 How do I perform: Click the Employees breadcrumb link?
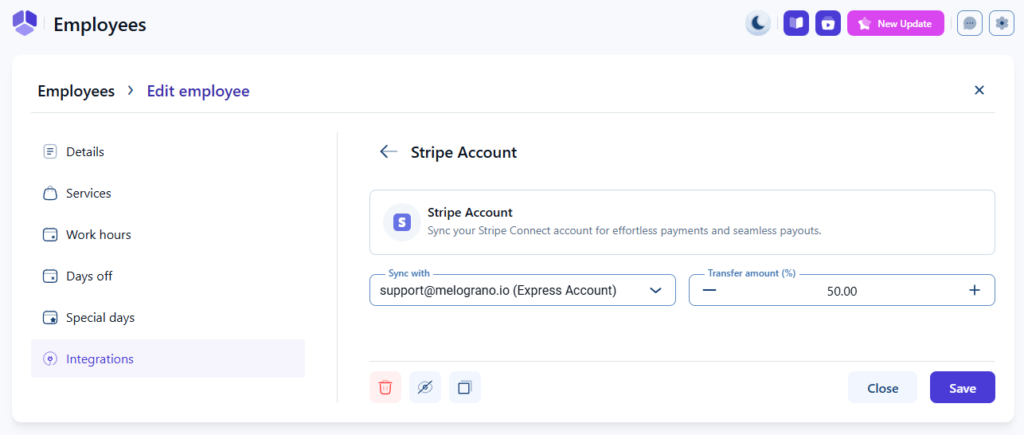click(x=76, y=91)
